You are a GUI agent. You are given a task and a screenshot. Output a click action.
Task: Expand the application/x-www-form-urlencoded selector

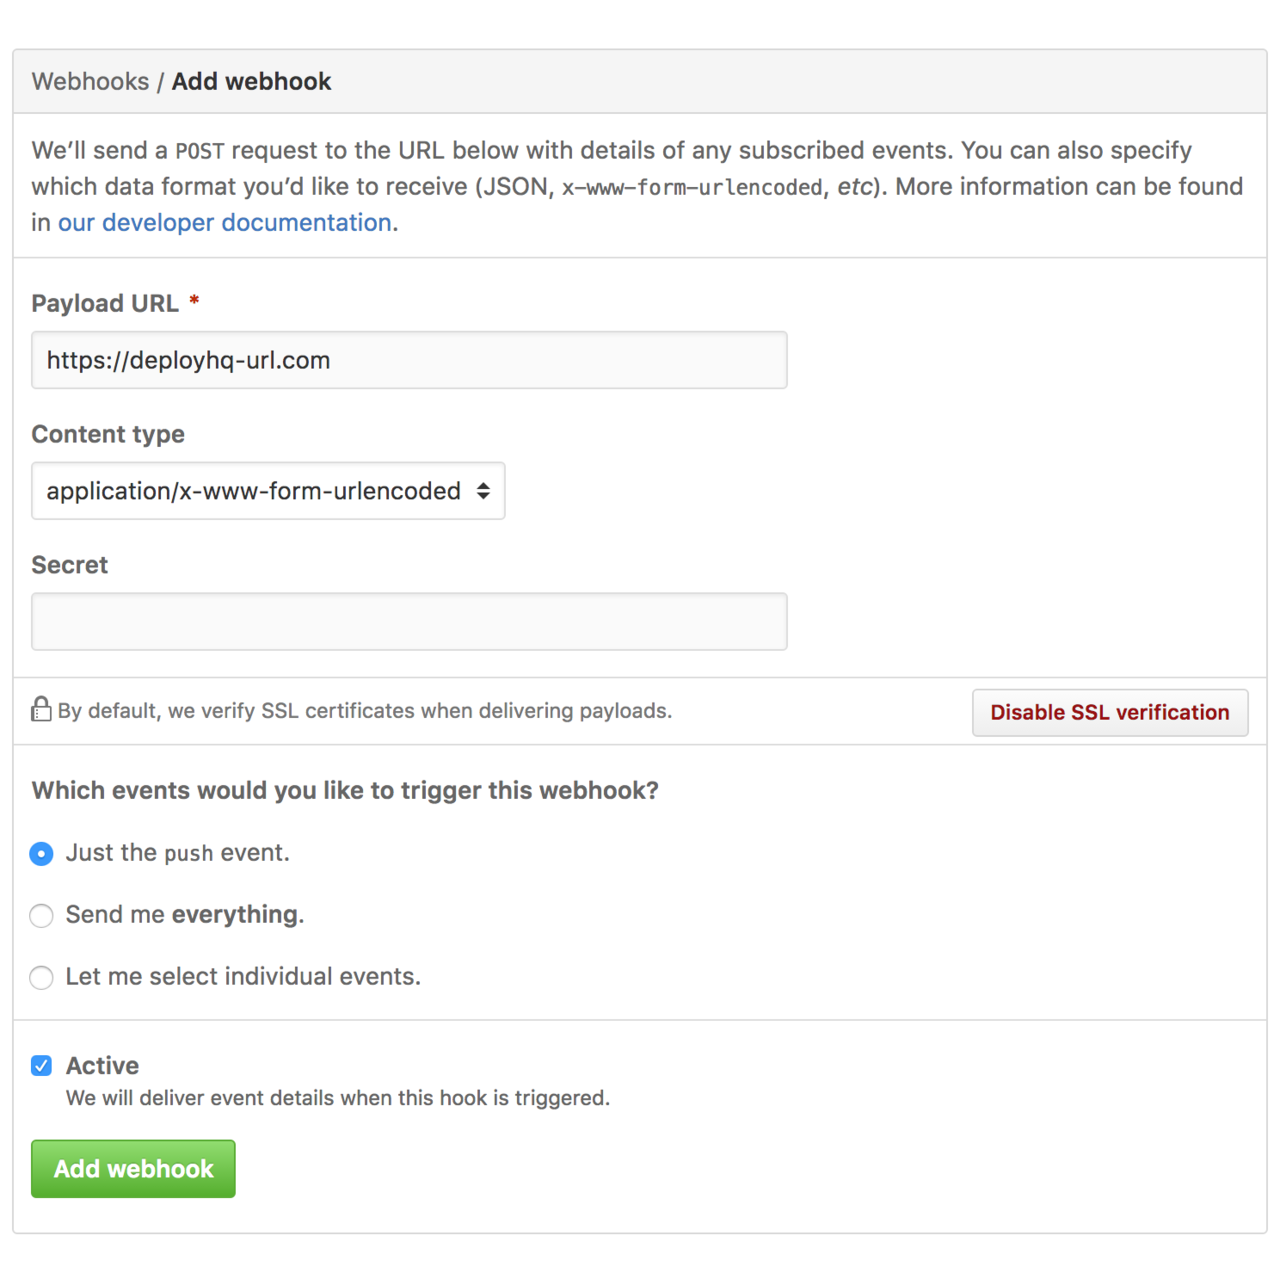(x=268, y=491)
